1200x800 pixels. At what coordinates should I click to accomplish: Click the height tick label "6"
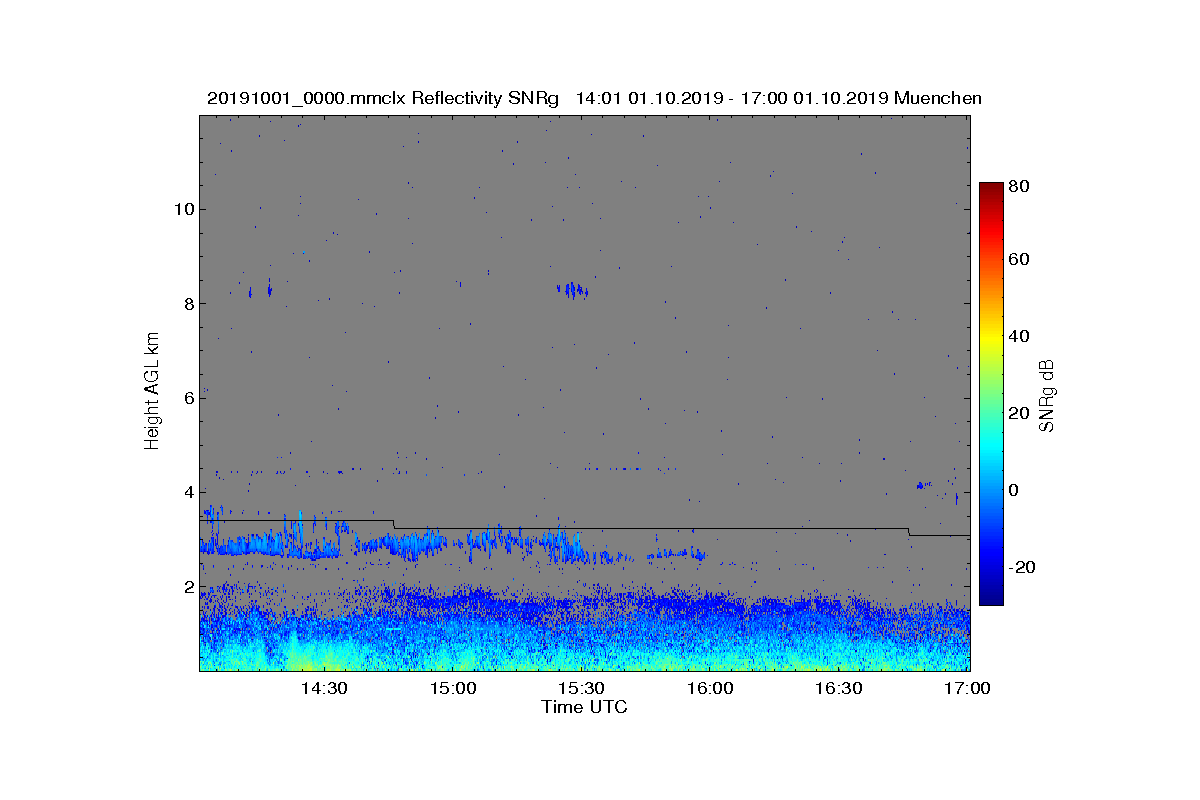click(x=188, y=398)
